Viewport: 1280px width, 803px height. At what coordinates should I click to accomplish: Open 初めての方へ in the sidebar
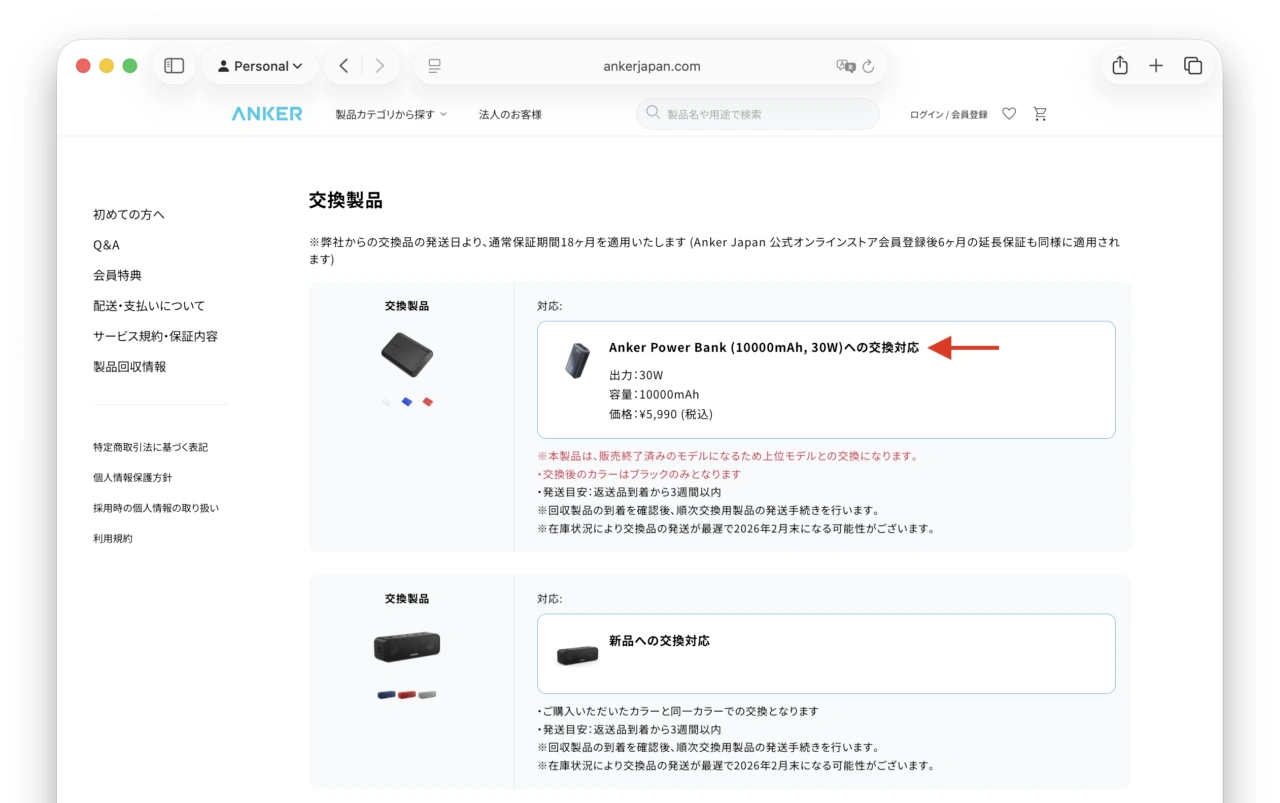point(129,214)
